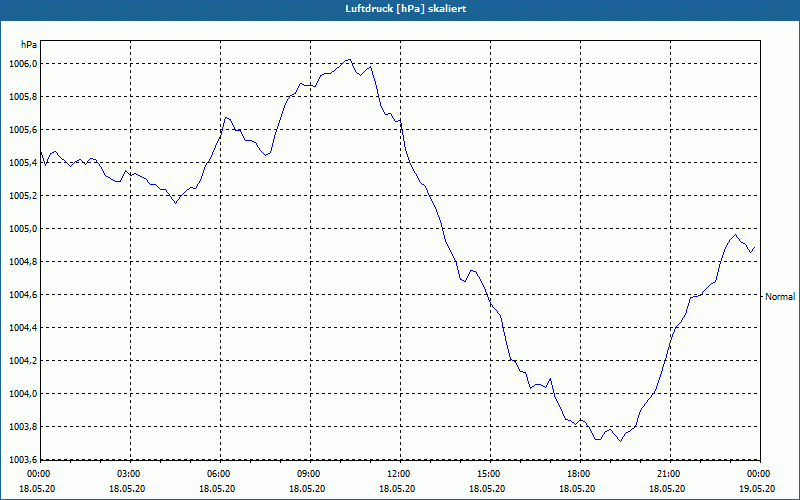Click the 19.05.20 date label
The width and height of the screenshot is (800, 500).
tap(756, 488)
